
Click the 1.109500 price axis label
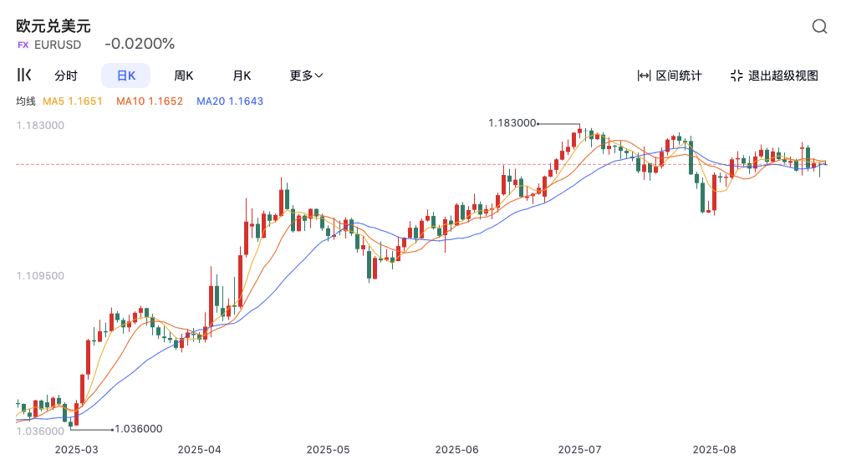[x=41, y=275]
